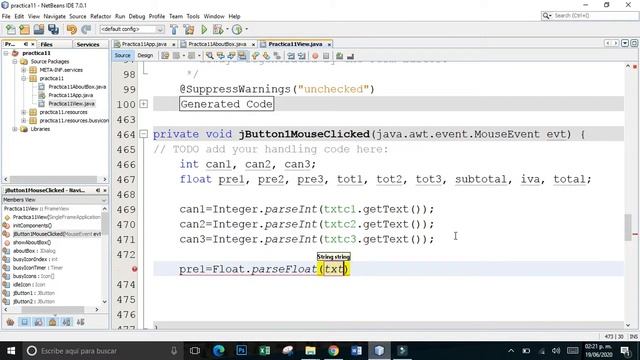Expand the META-INF.services package
Image resolution: width=640 pixels, height=360 pixels.
point(24,70)
